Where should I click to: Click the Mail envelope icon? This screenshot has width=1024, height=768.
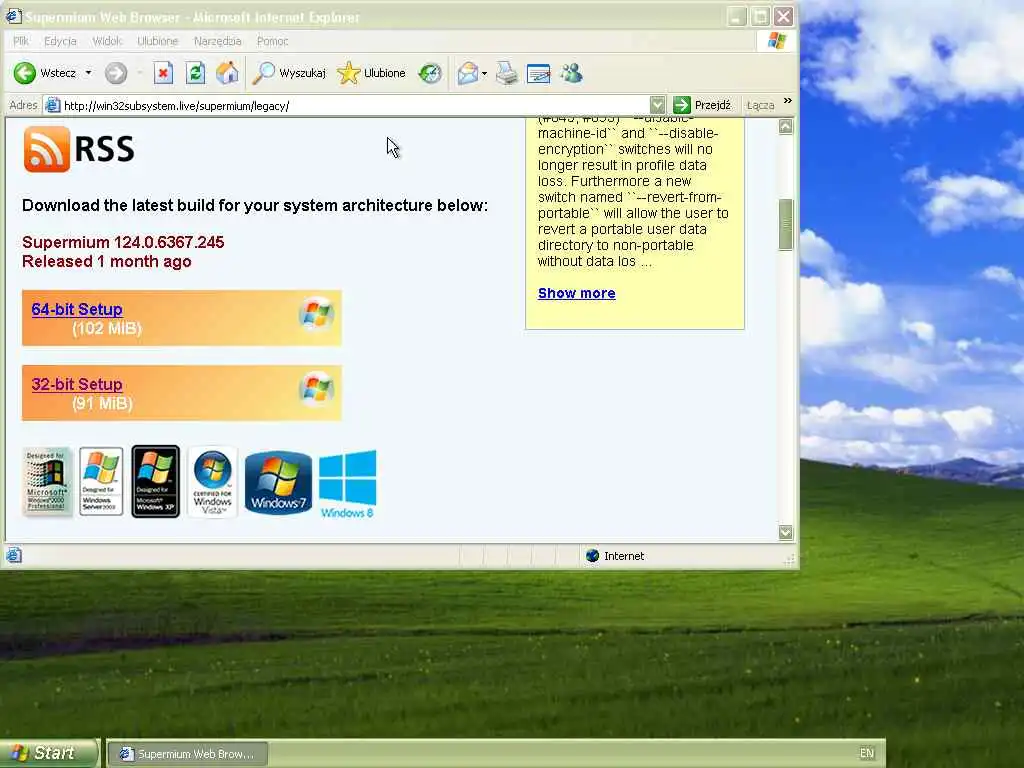point(468,73)
